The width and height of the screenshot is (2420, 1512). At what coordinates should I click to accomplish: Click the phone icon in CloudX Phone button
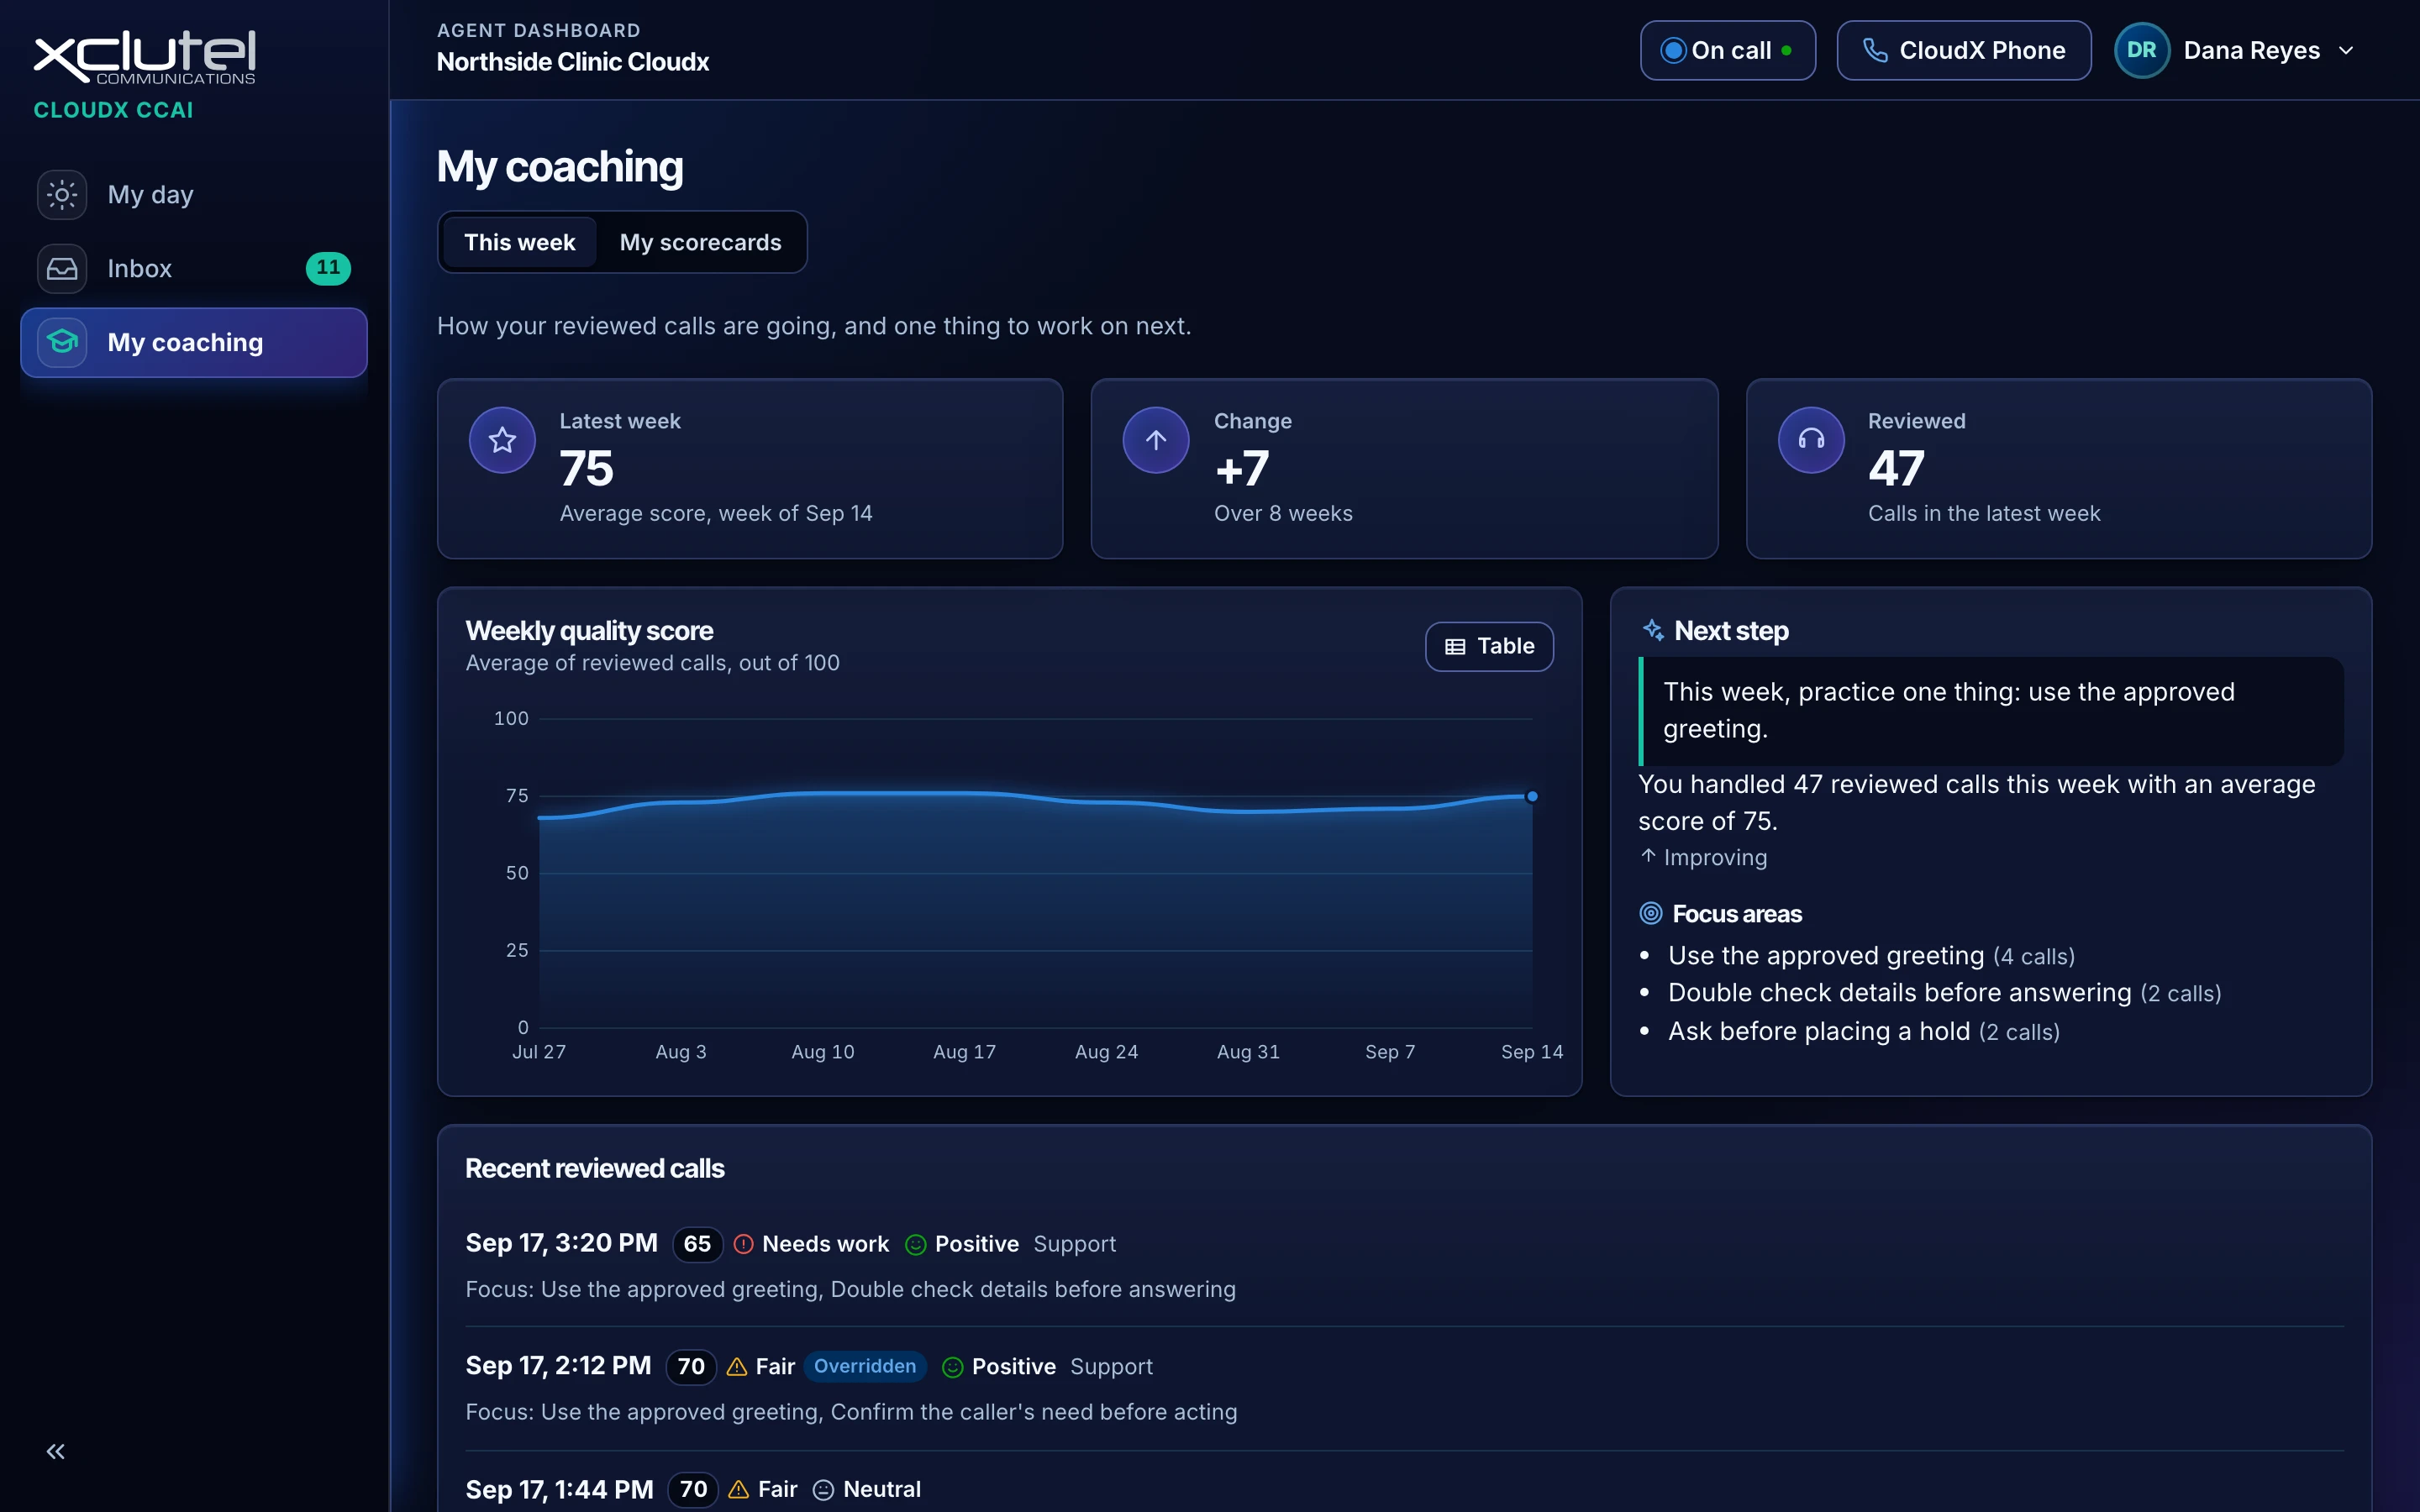(1875, 50)
